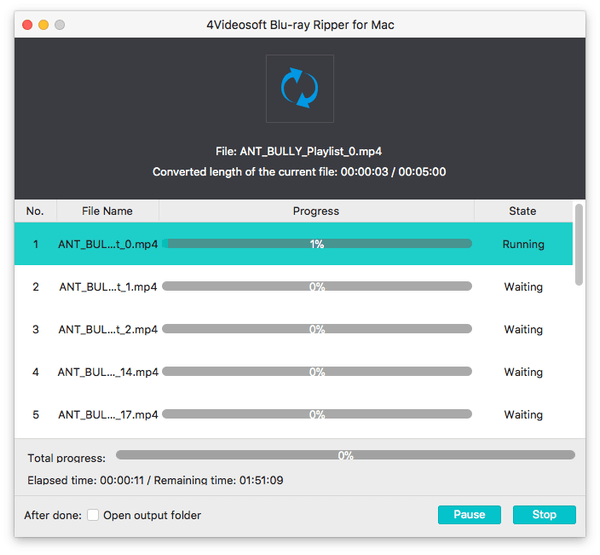Click the File Name column header
Image resolution: width=600 pixels, height=555 pixels.
tap(107, 211)
